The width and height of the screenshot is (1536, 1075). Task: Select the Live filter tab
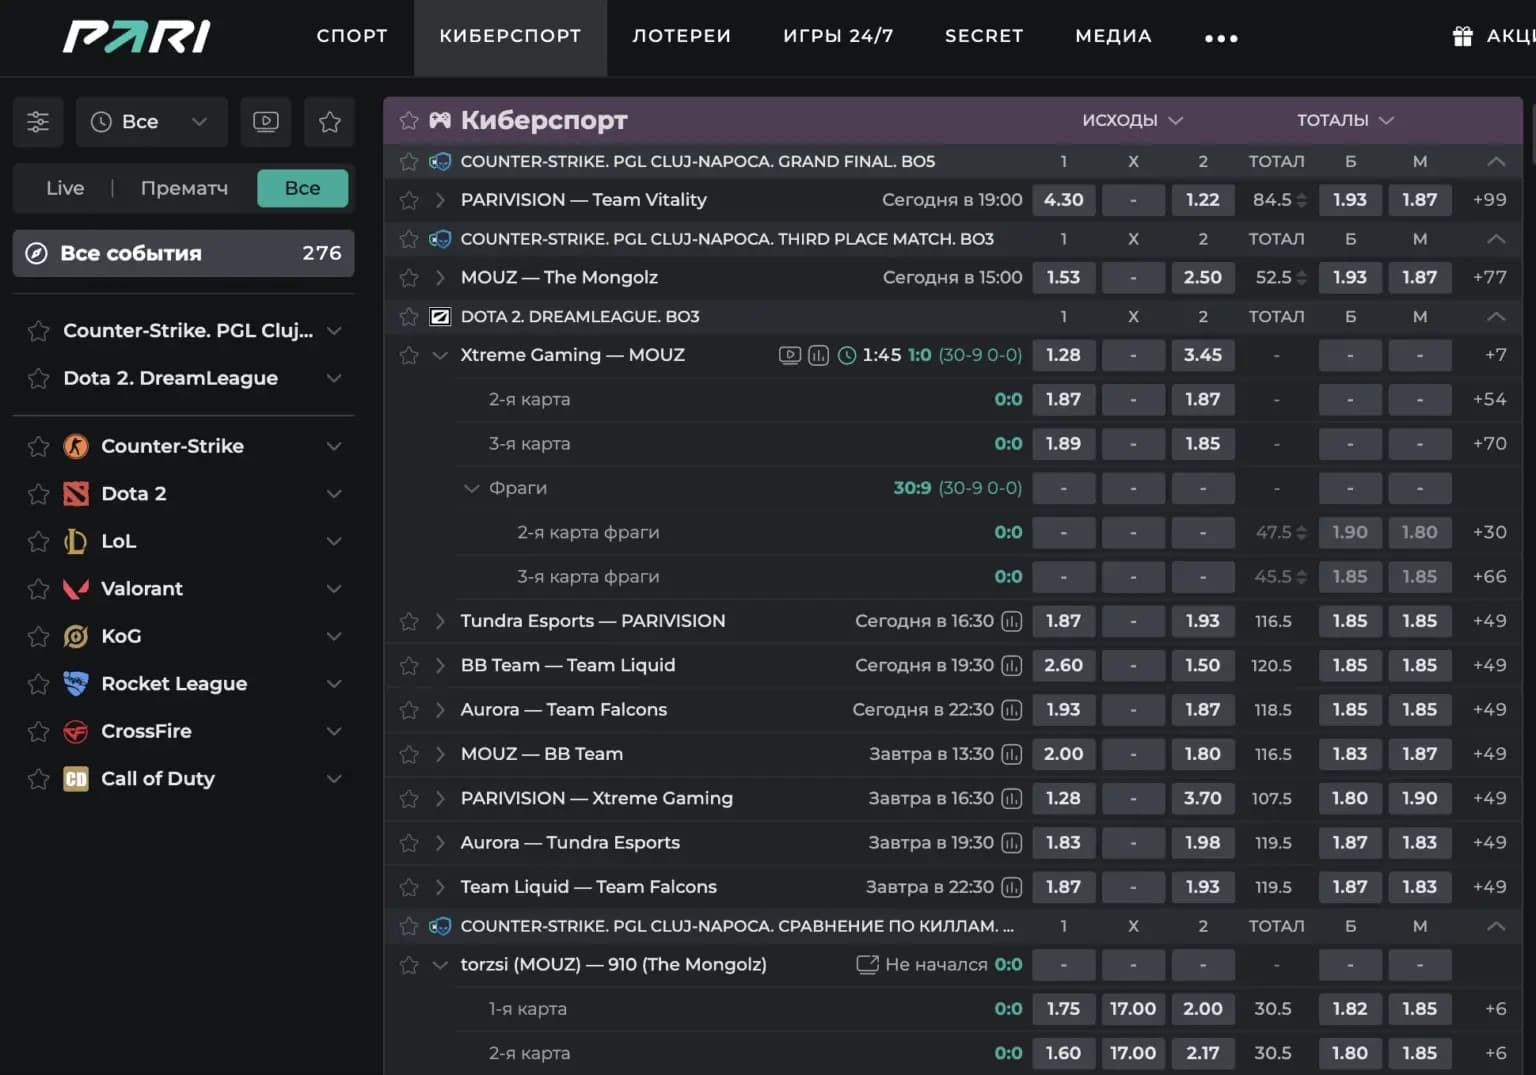pos(65,188)
